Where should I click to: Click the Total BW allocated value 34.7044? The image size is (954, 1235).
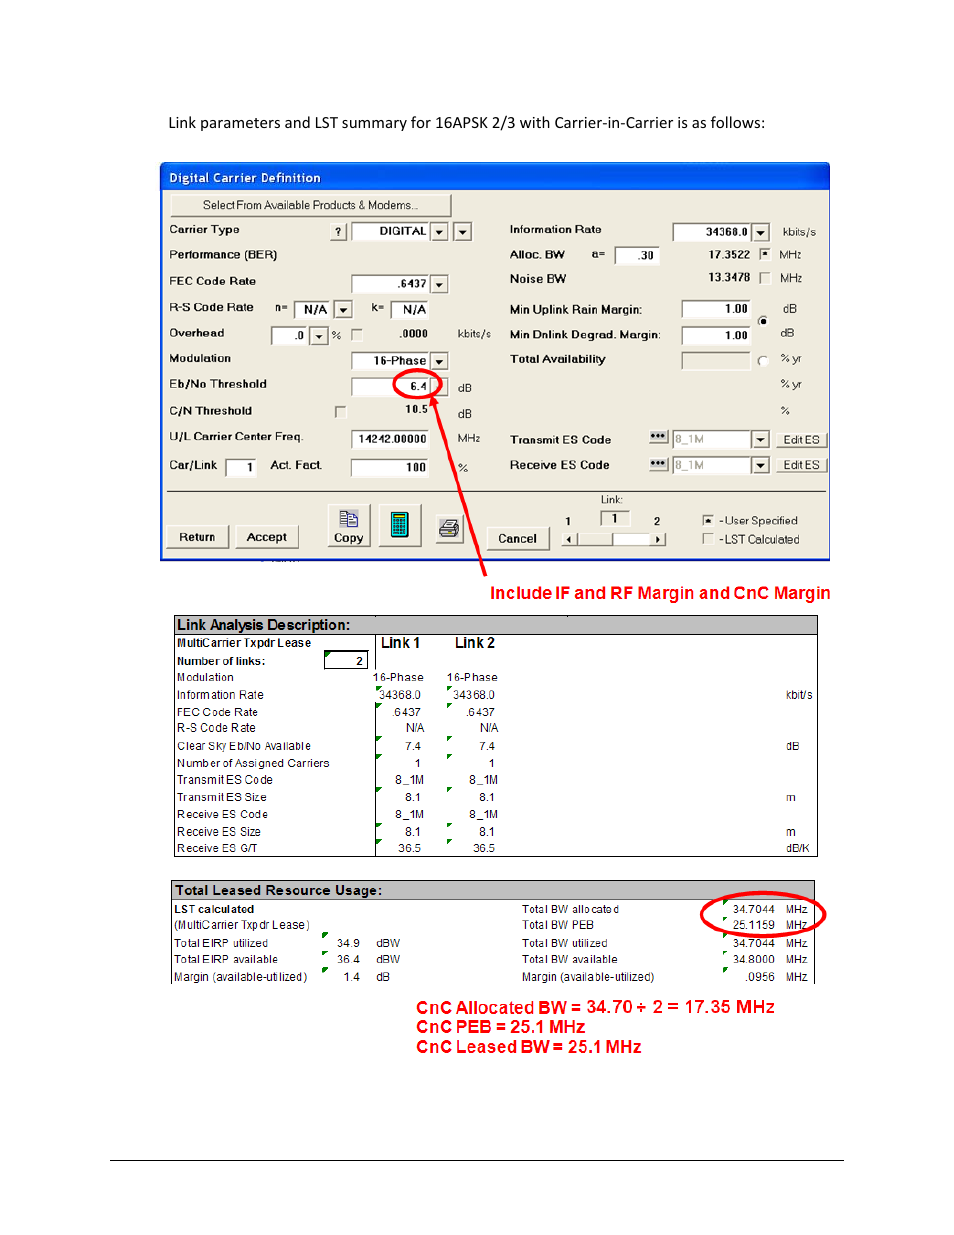coord(753,909)
